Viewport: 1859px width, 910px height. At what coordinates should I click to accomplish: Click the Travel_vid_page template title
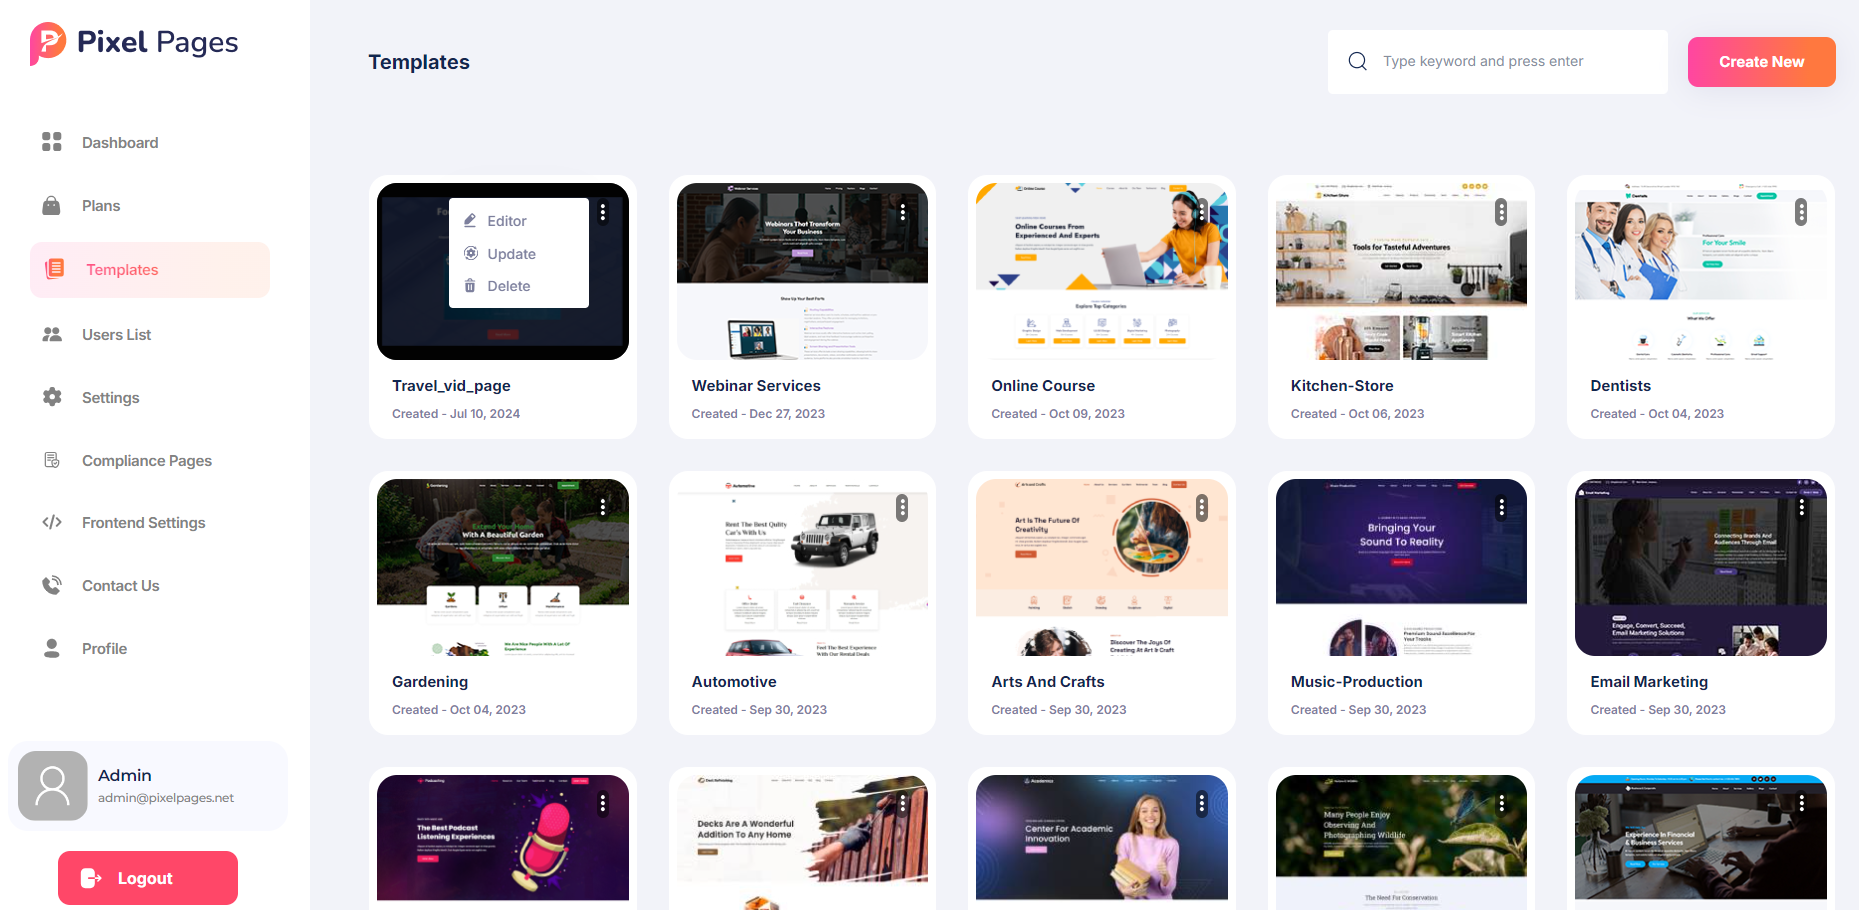(x=451, y=386)
